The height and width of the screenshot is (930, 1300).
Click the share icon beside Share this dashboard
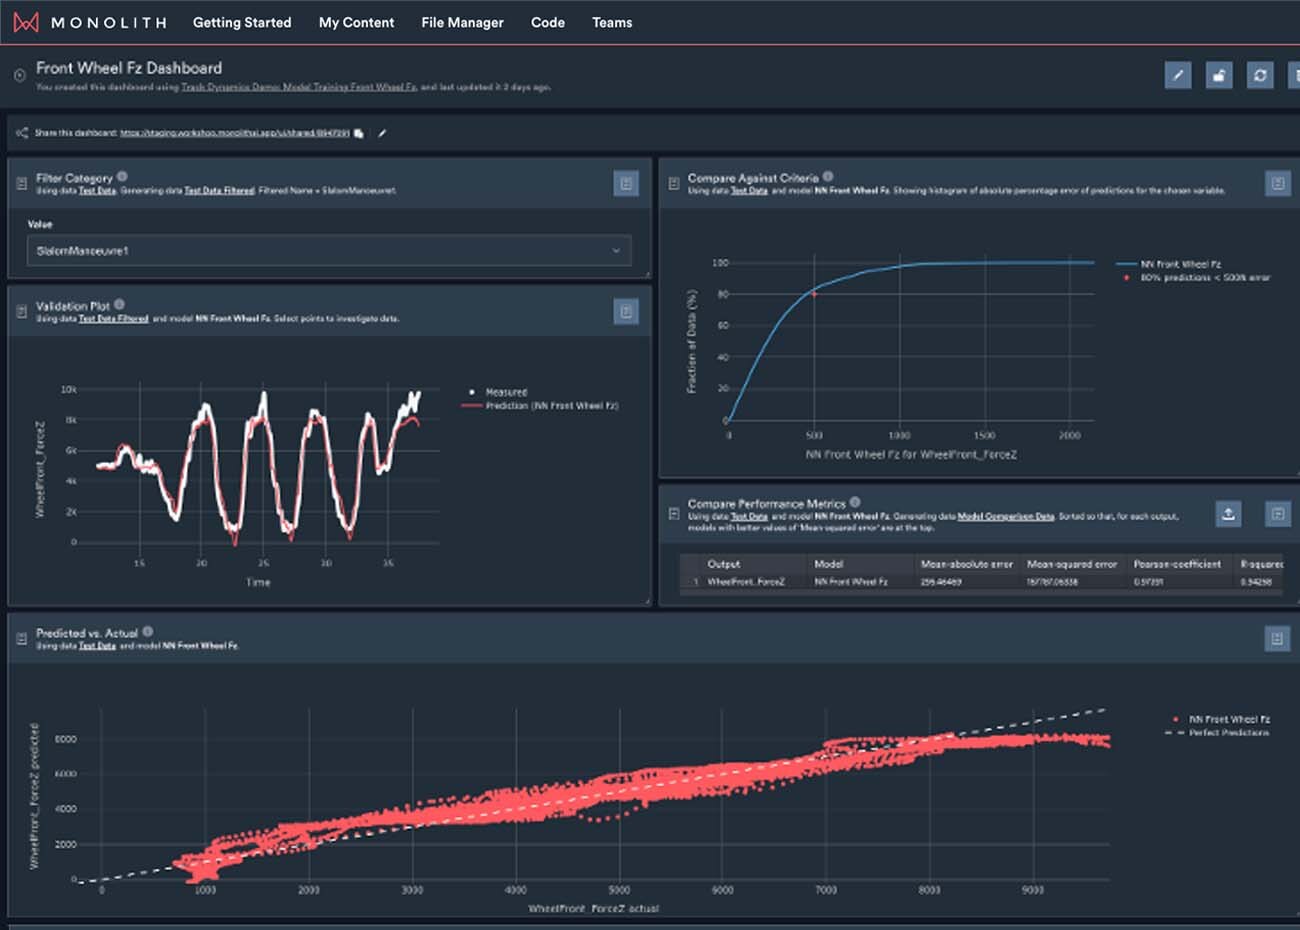tap(21, 132)
